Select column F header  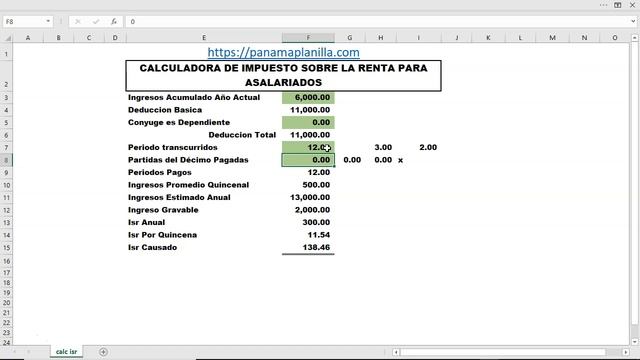click(308, 38)
